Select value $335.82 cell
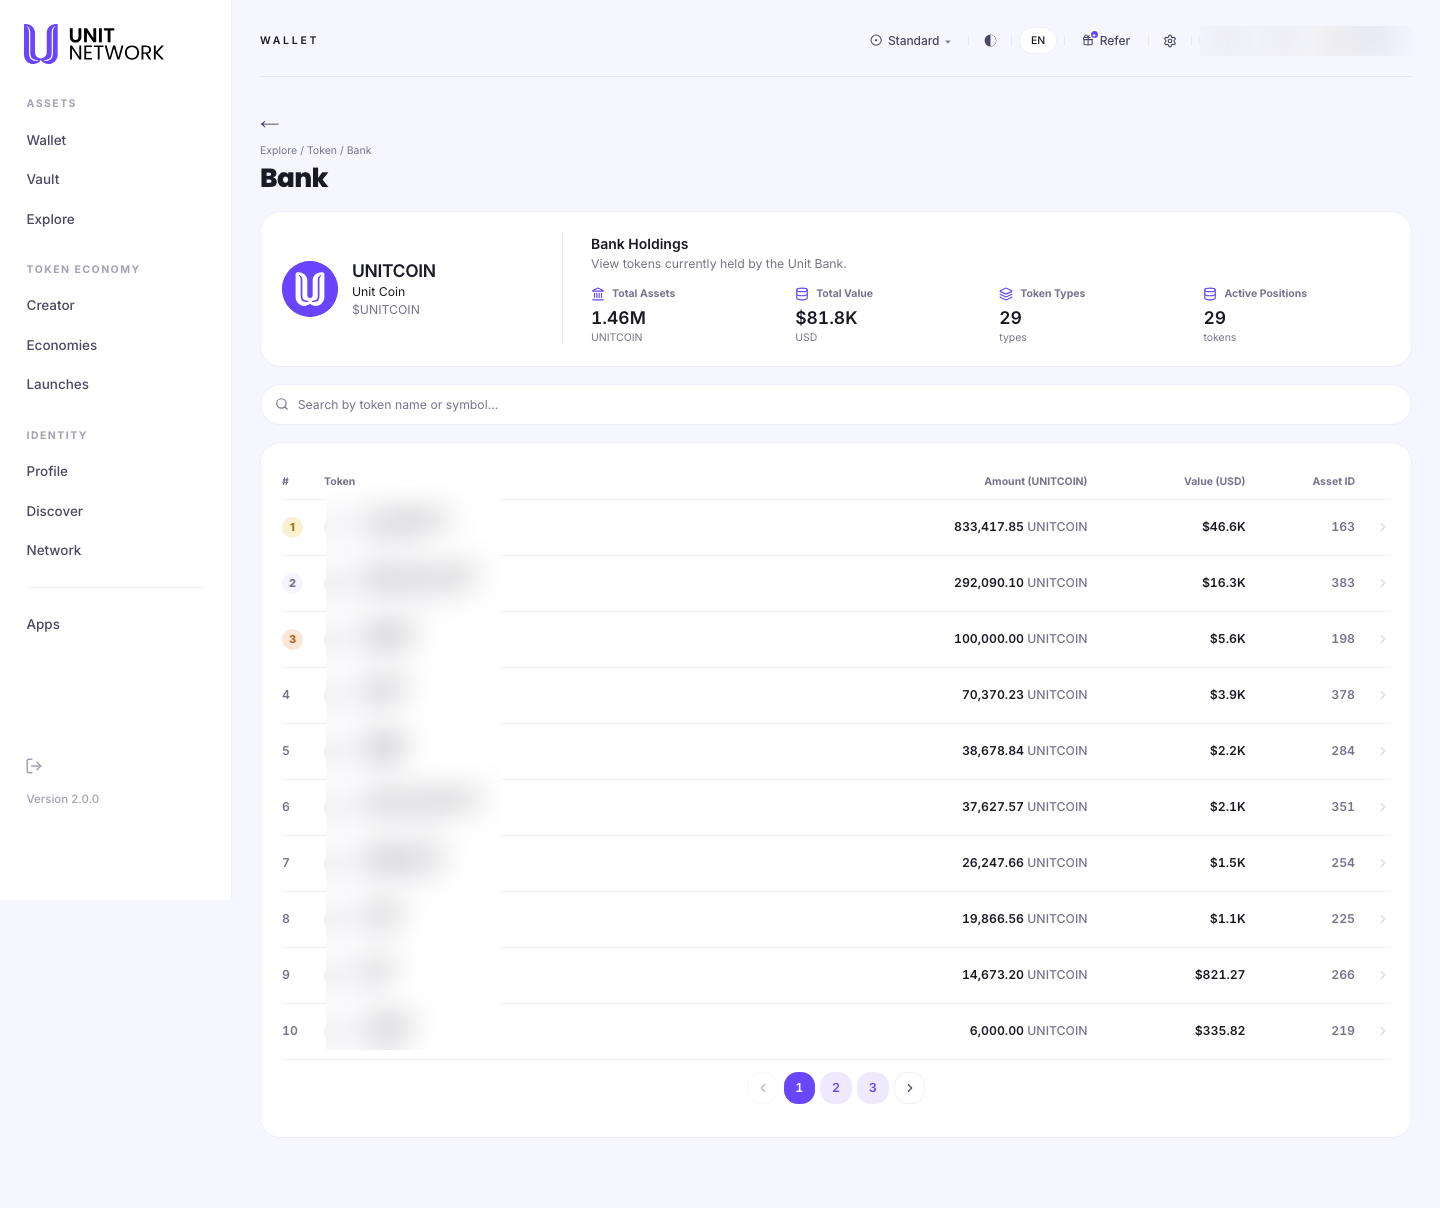 click(1220, 1031)
